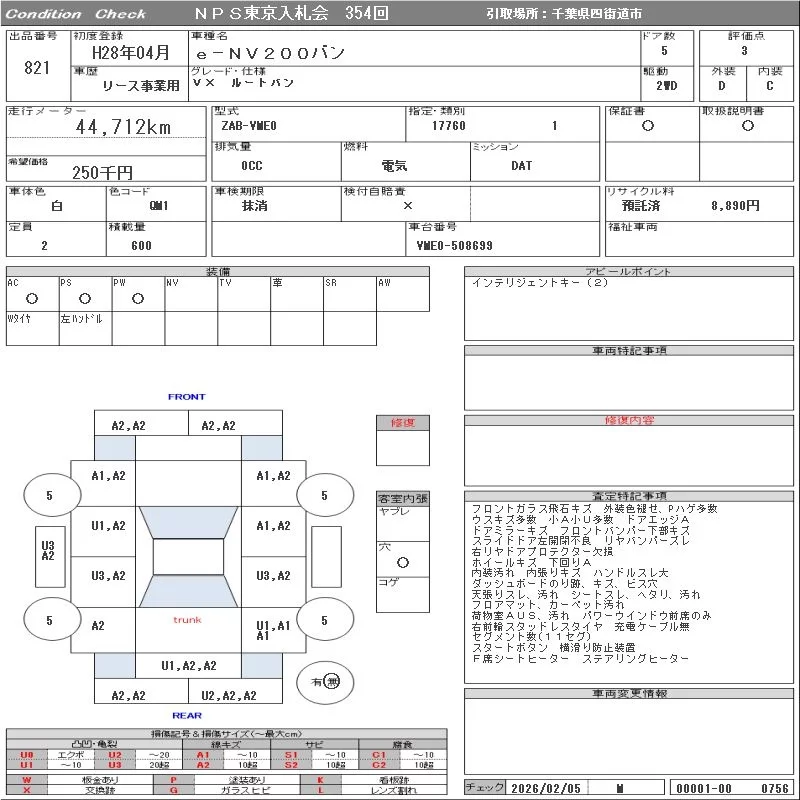
Task: Click the rear-left tire circle marked 5
Action: coord(49,621)
